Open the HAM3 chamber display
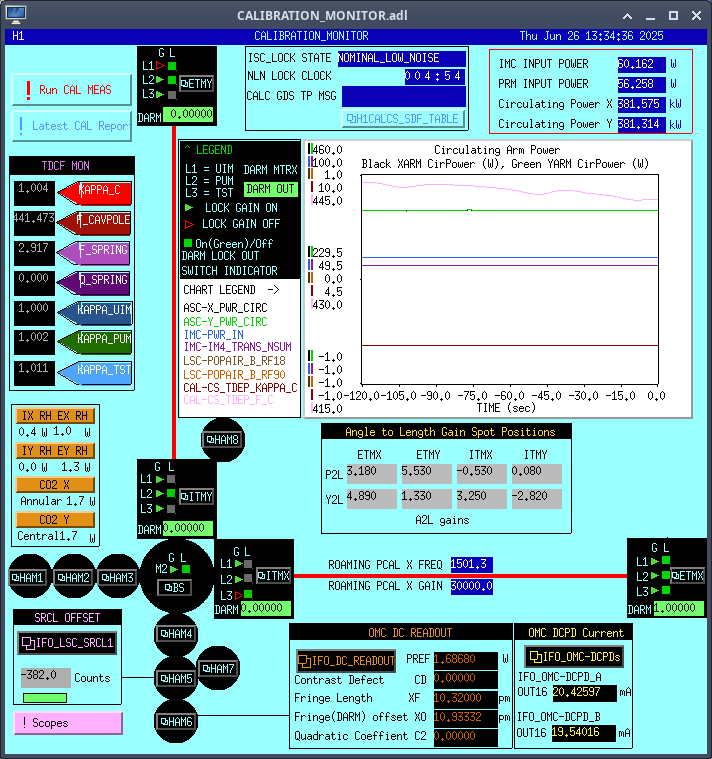The image size is (712, 759). click(117, 577)
